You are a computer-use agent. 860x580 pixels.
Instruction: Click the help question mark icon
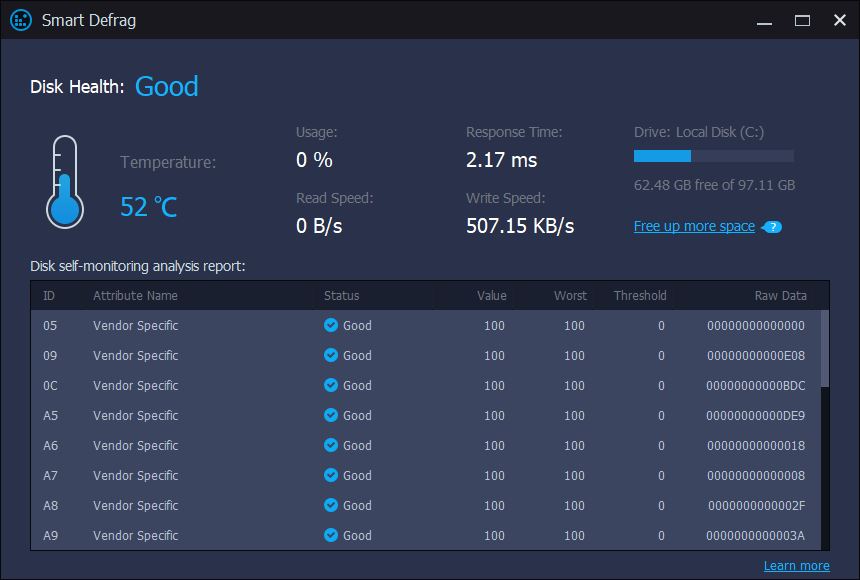click(772, 227)
